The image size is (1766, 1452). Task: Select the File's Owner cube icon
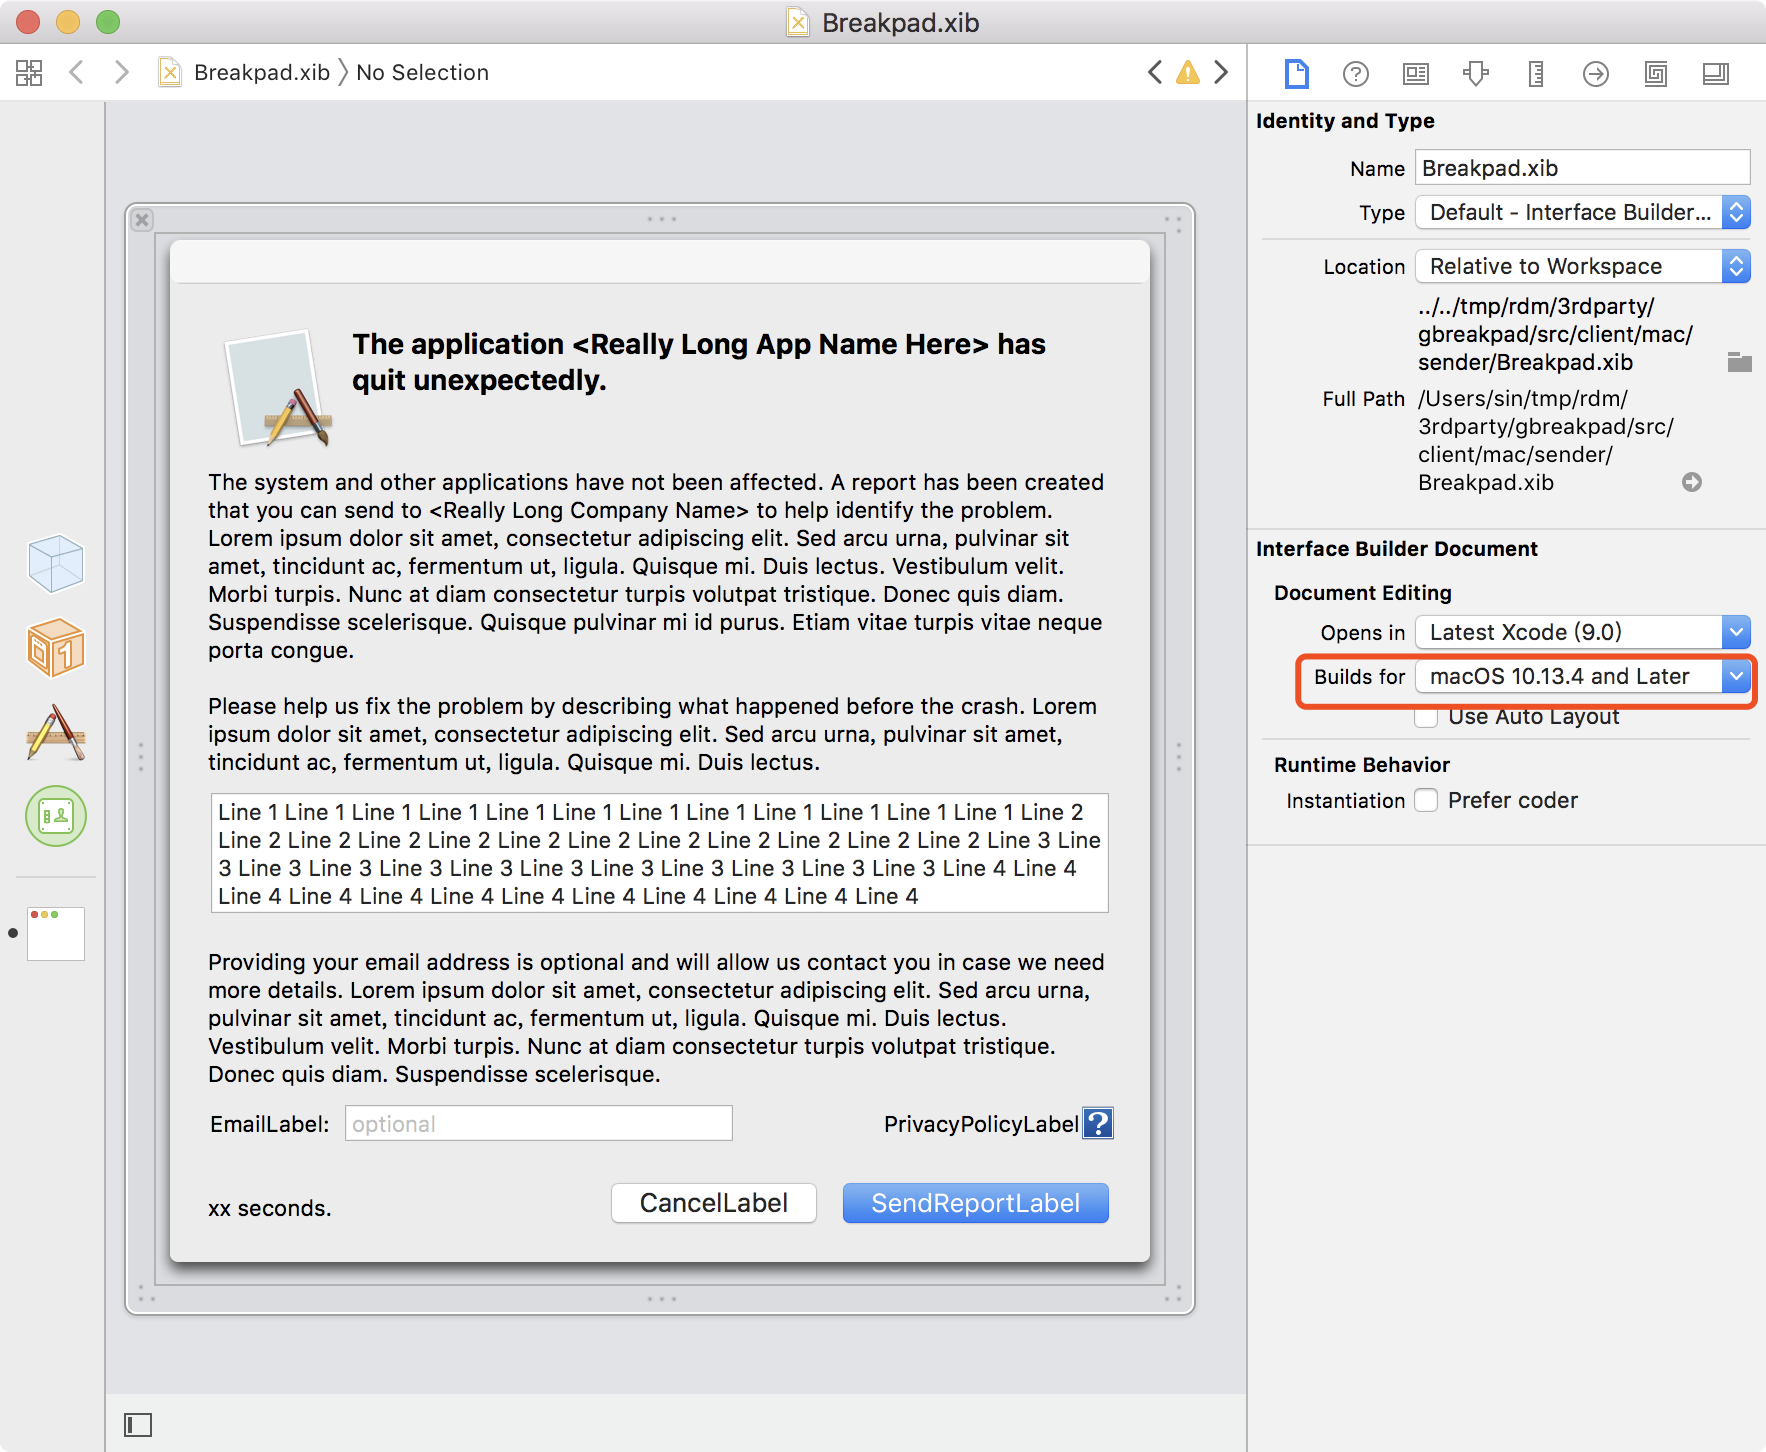pyautogui.click(x=56, y=563)
